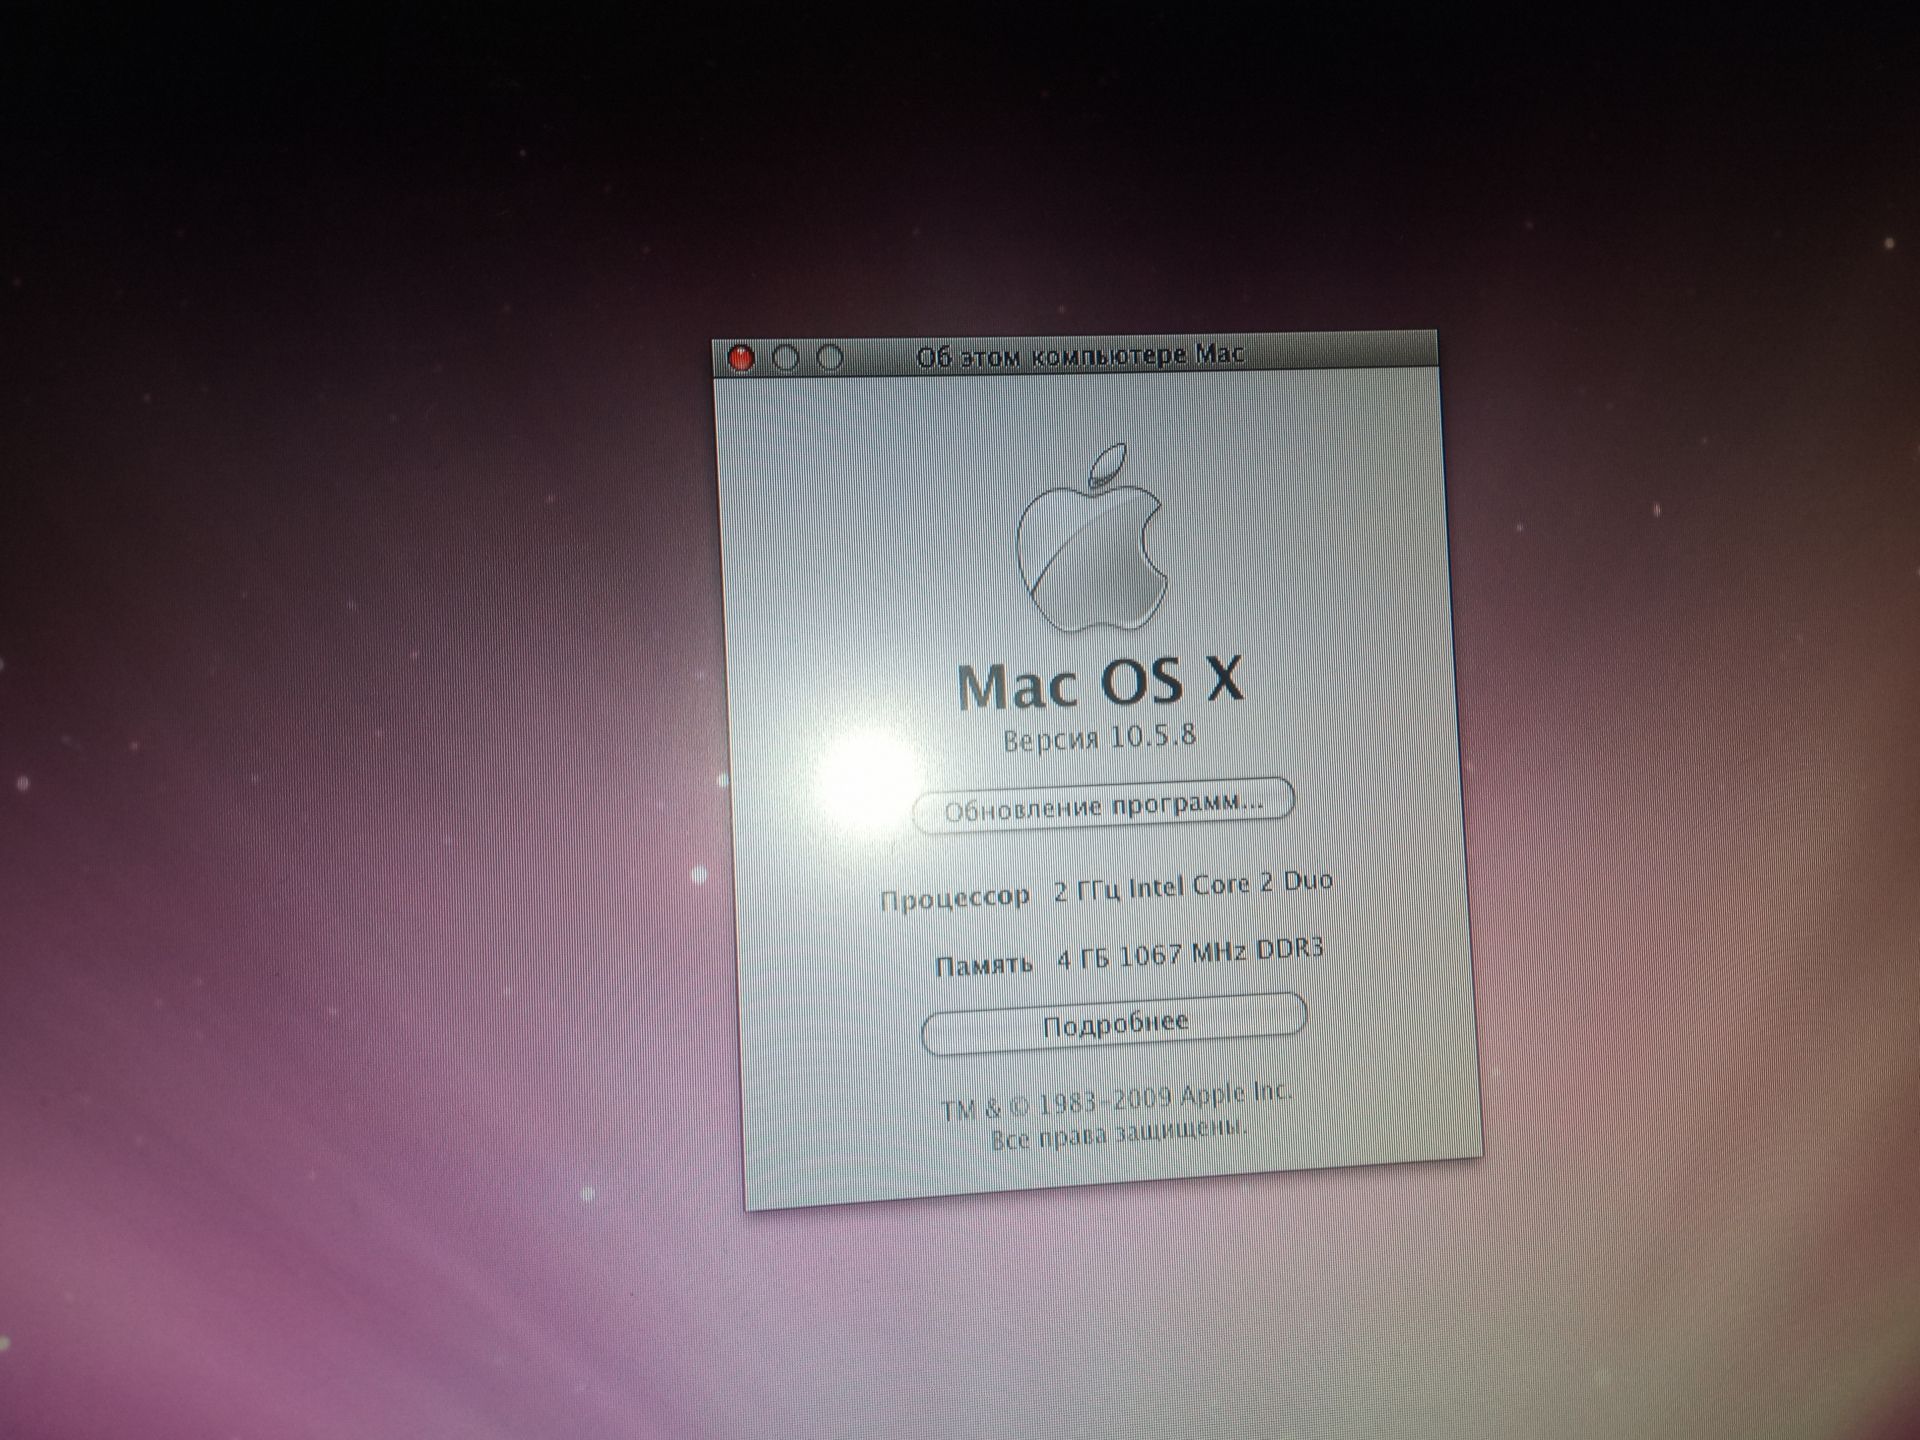1920x1440 pixels.
Task: Select the 2 ГГц Intel Core 2 Duo text
Action: click(x=1193, y=886)
